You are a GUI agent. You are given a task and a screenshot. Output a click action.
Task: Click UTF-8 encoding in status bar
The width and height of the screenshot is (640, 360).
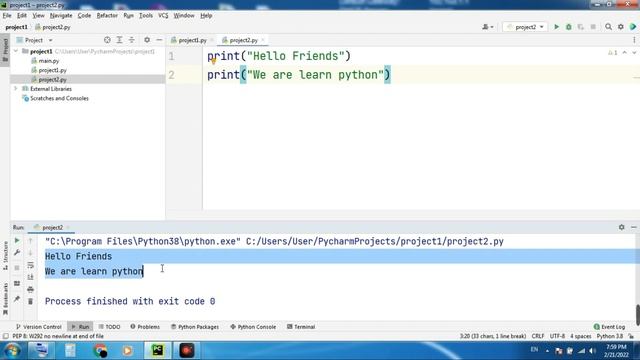(x=557, y=336)
